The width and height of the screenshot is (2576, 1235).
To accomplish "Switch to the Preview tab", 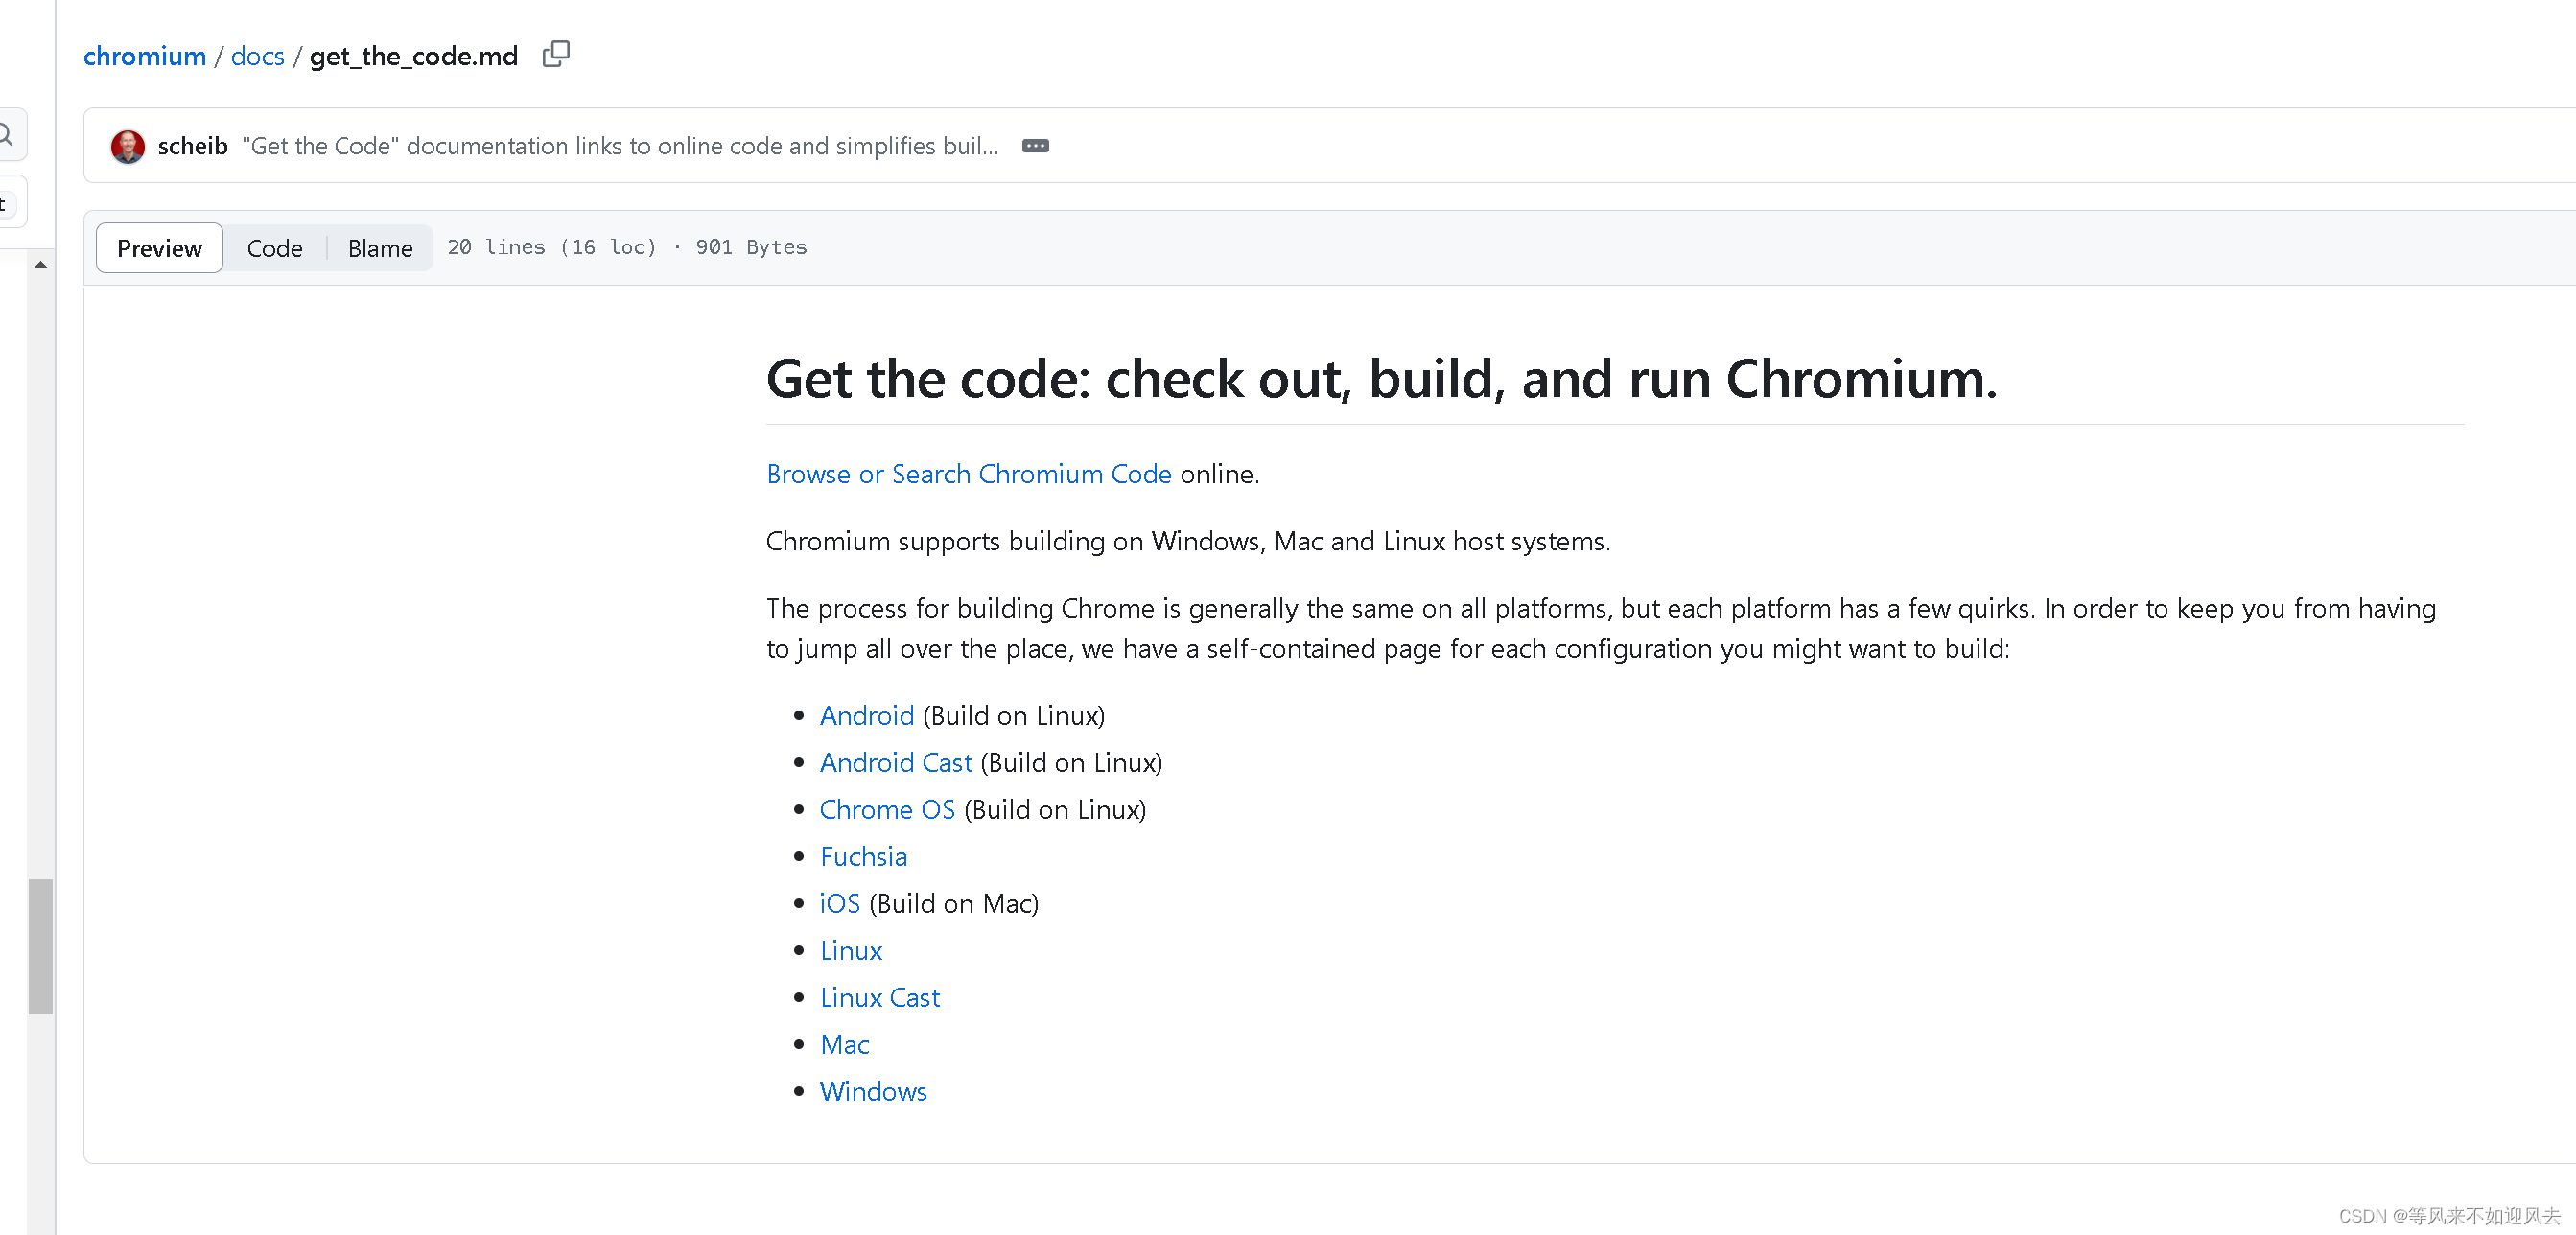I will [x=159, y=248].
